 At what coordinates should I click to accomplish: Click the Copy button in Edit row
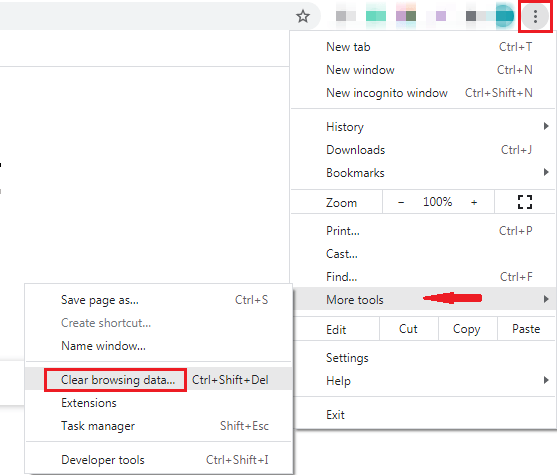coord(467,329)
